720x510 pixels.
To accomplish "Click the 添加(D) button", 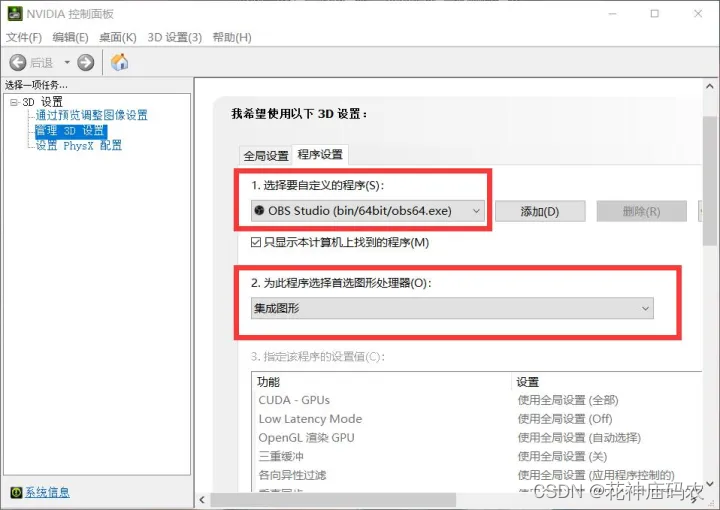I will click(540, 212).
